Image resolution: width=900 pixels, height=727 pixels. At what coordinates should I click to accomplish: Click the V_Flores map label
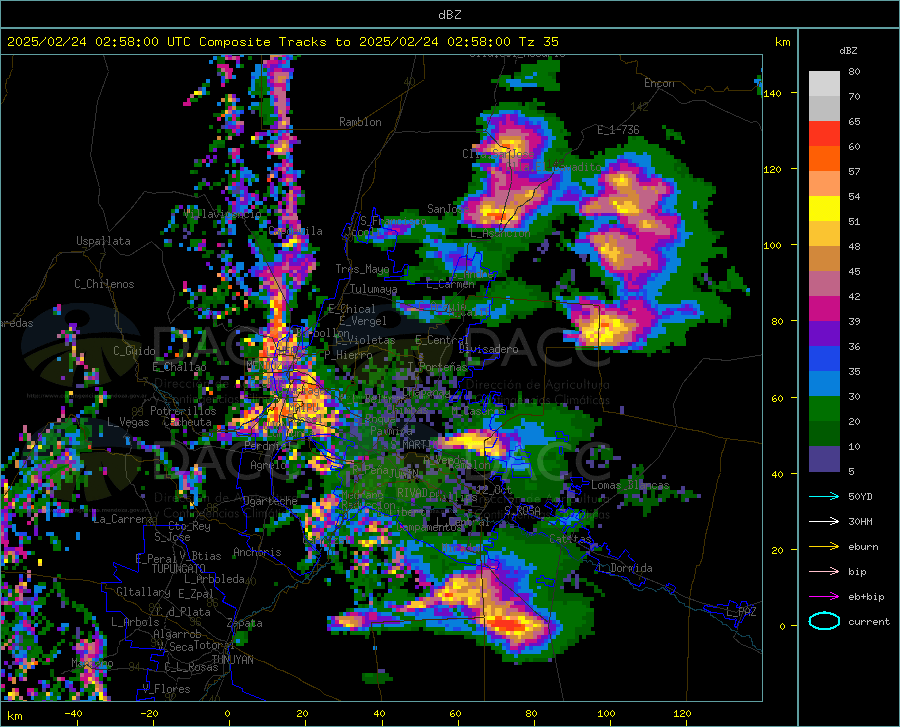pos(166,689)
